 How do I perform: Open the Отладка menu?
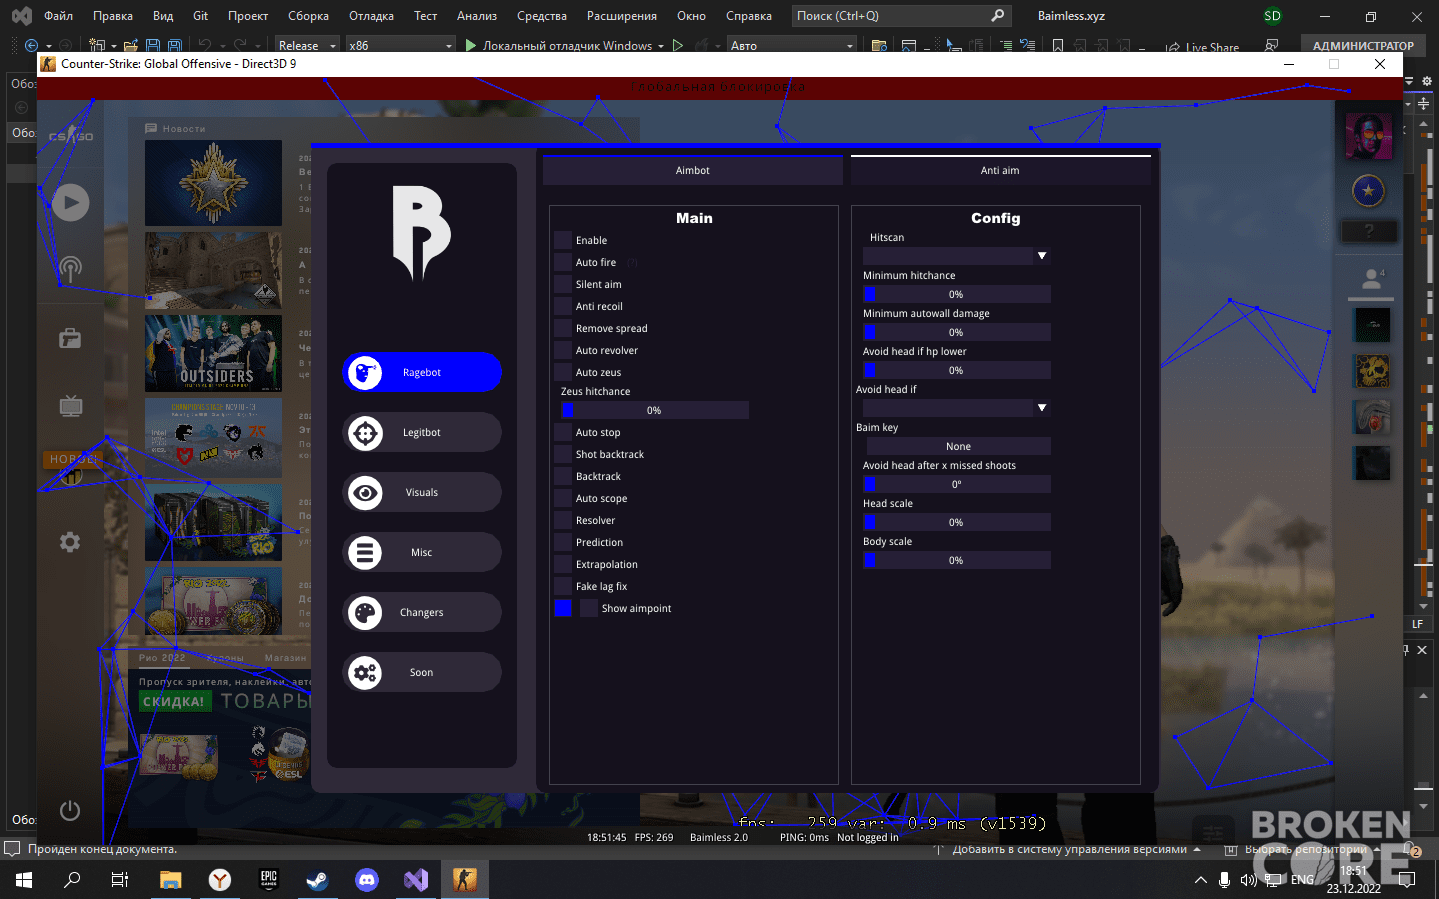[371, 16]
